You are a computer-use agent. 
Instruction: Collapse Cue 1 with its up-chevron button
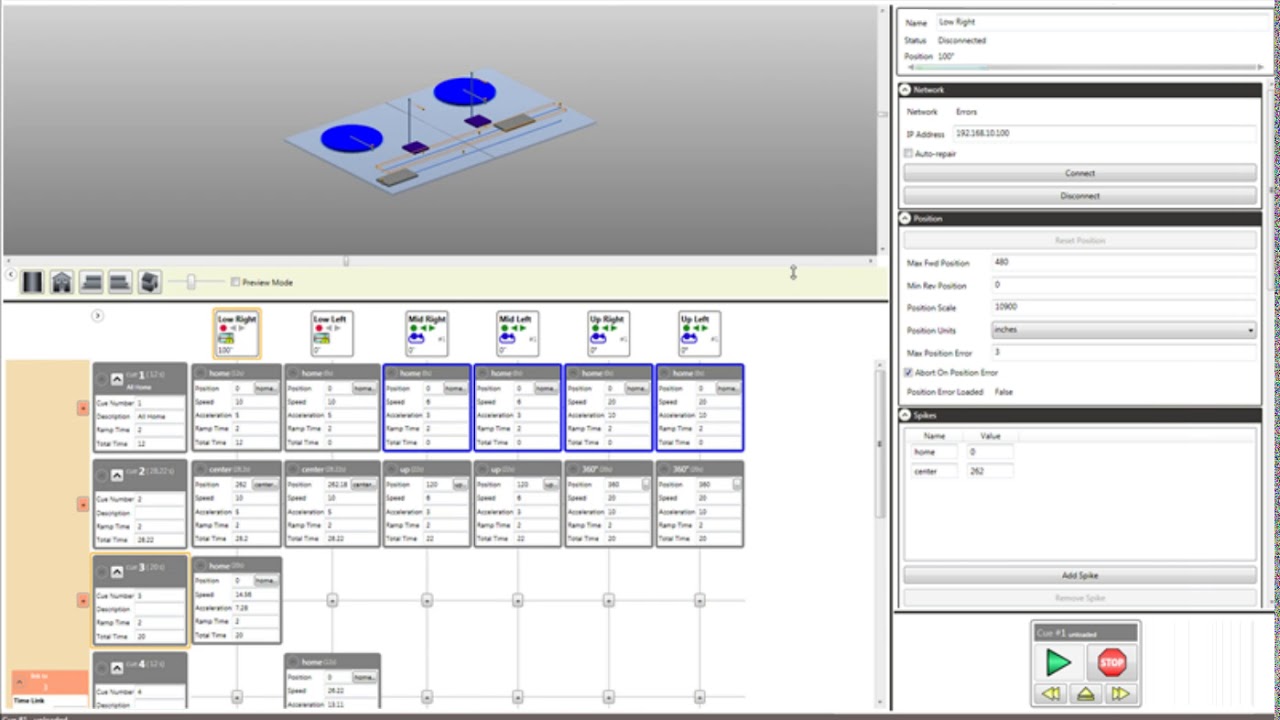click(117, 379)
